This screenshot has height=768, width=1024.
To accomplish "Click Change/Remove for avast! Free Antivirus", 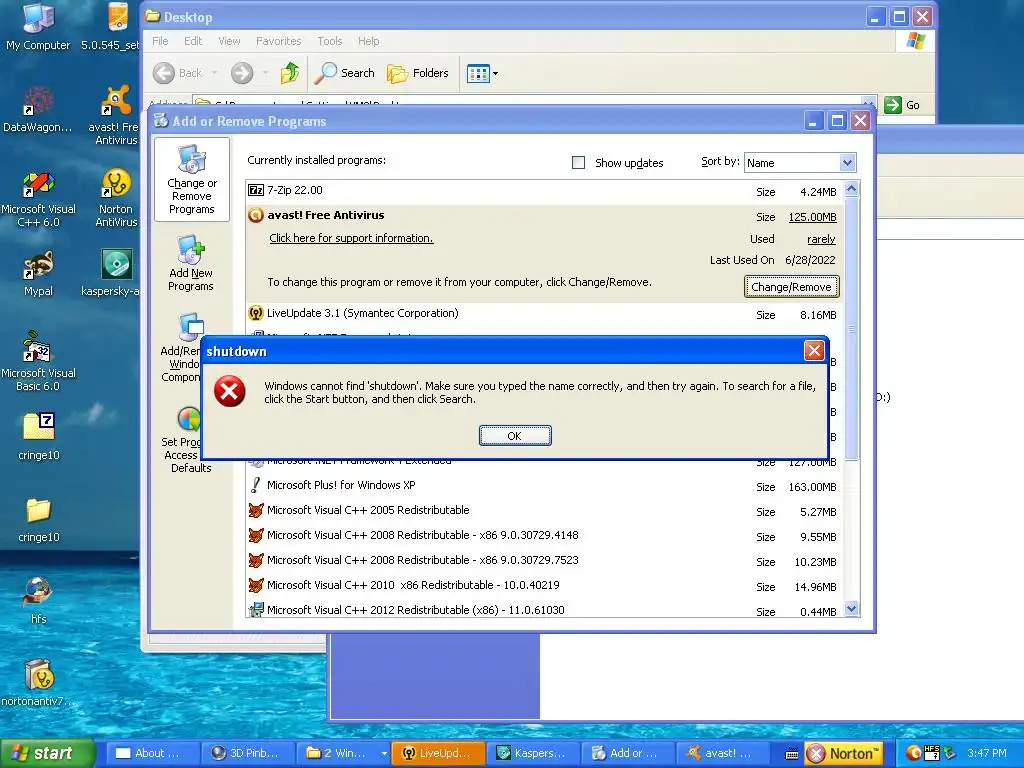I will 791,287.
